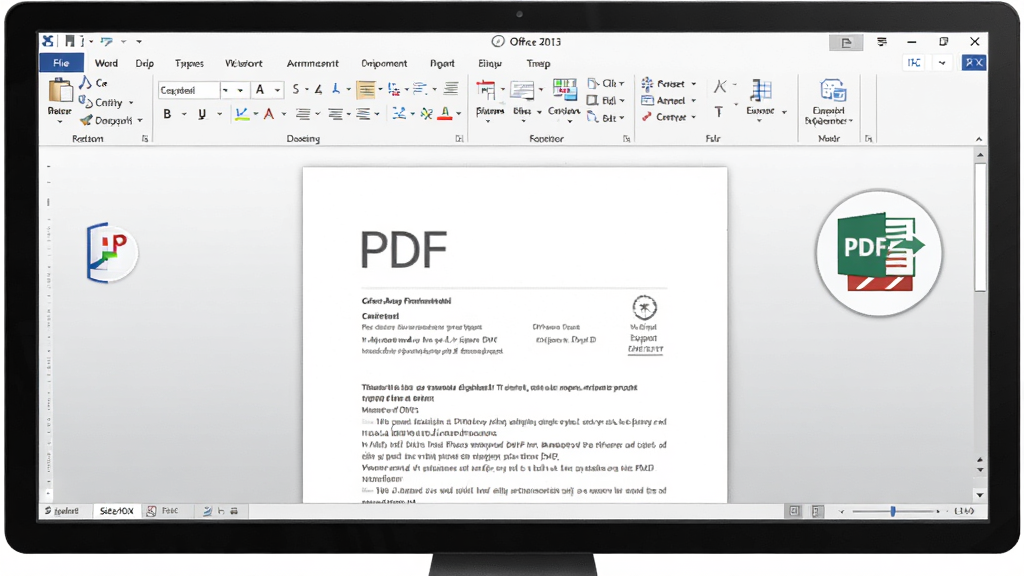Open the Rattom group dialog launcher
The width and height of the screenshot is (1024, 576).
145,138
